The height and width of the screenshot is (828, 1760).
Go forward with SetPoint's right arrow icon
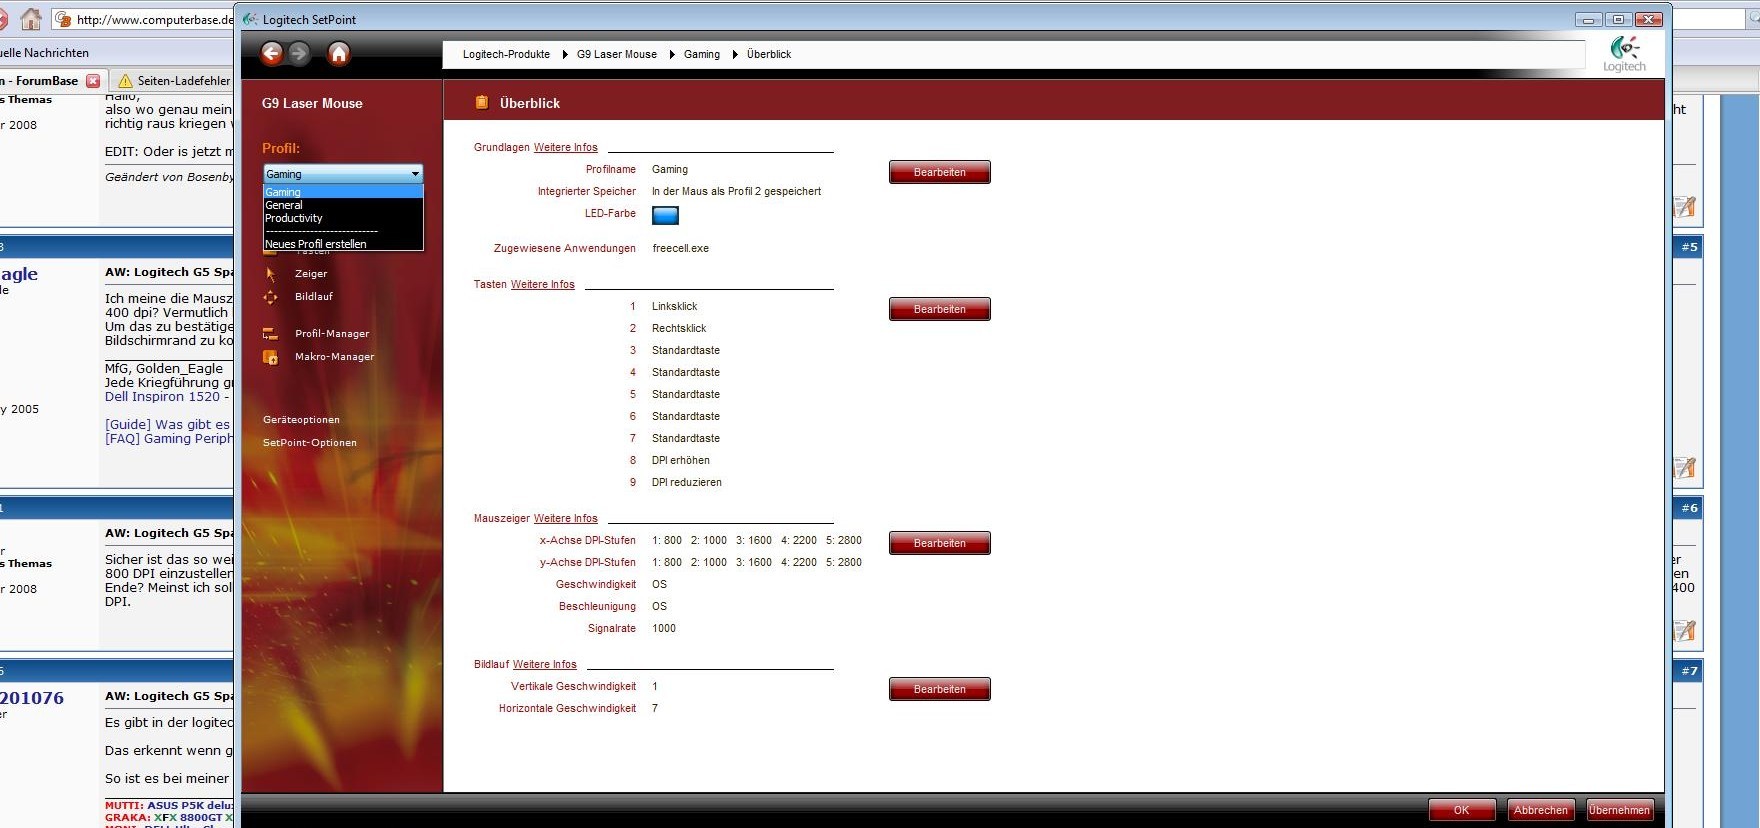click(299, 53)
